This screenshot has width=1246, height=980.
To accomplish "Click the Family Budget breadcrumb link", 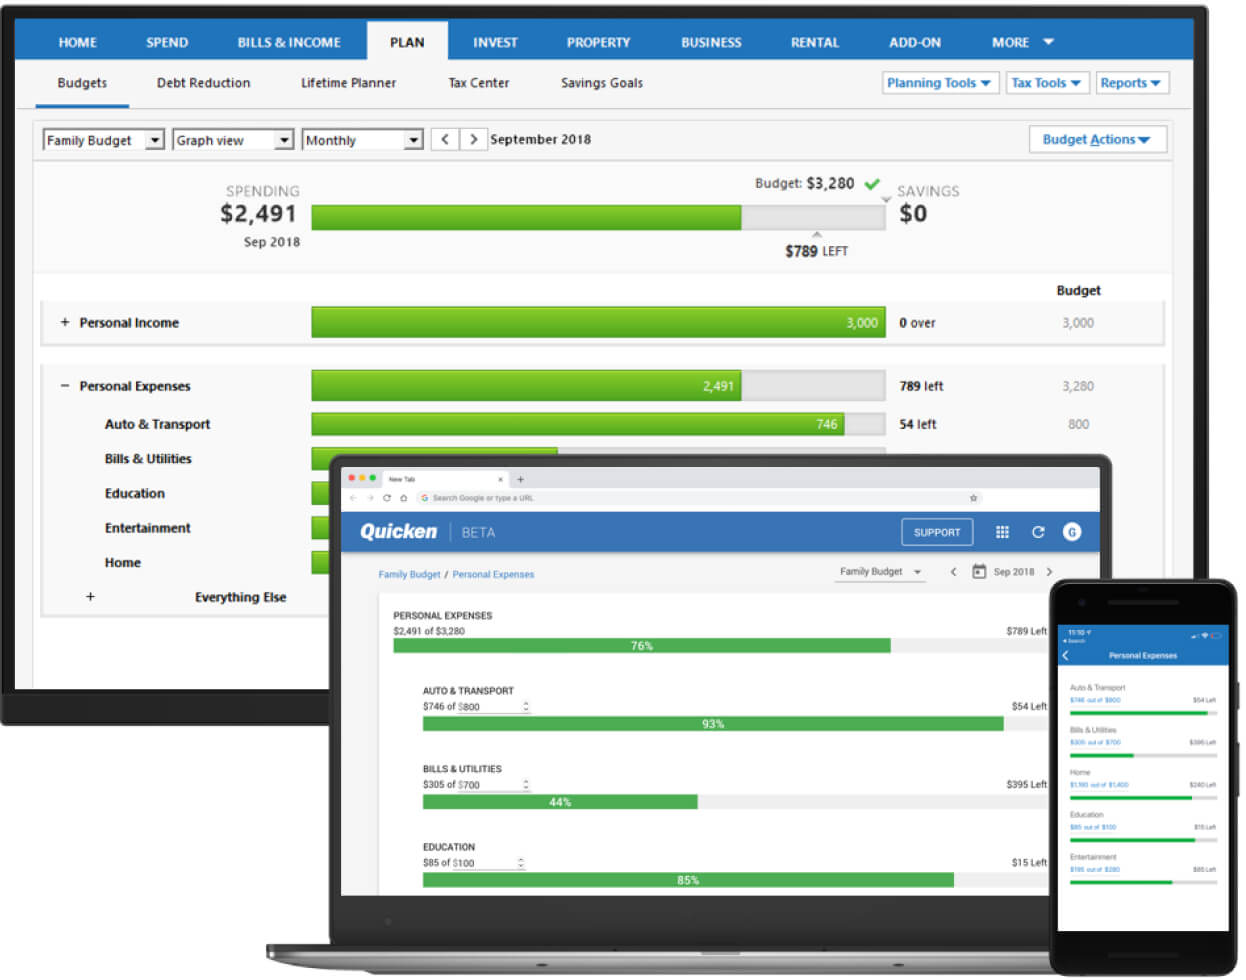I will (409, 574).
